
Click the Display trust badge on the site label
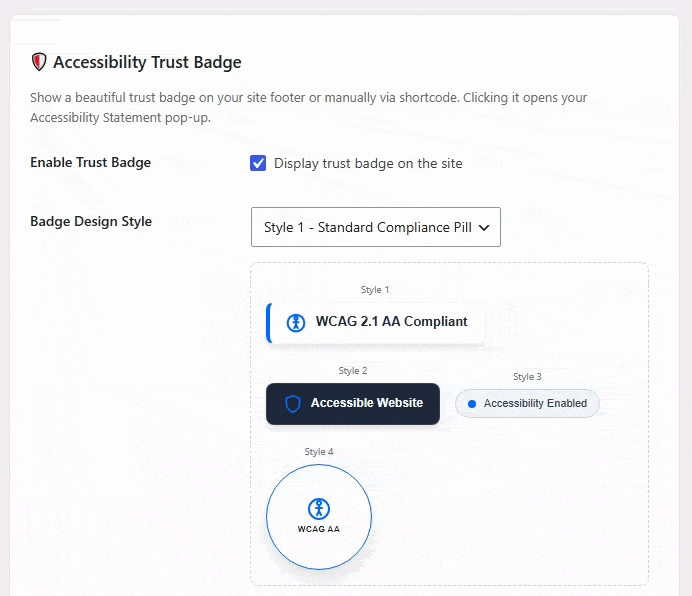pos(368,163)
